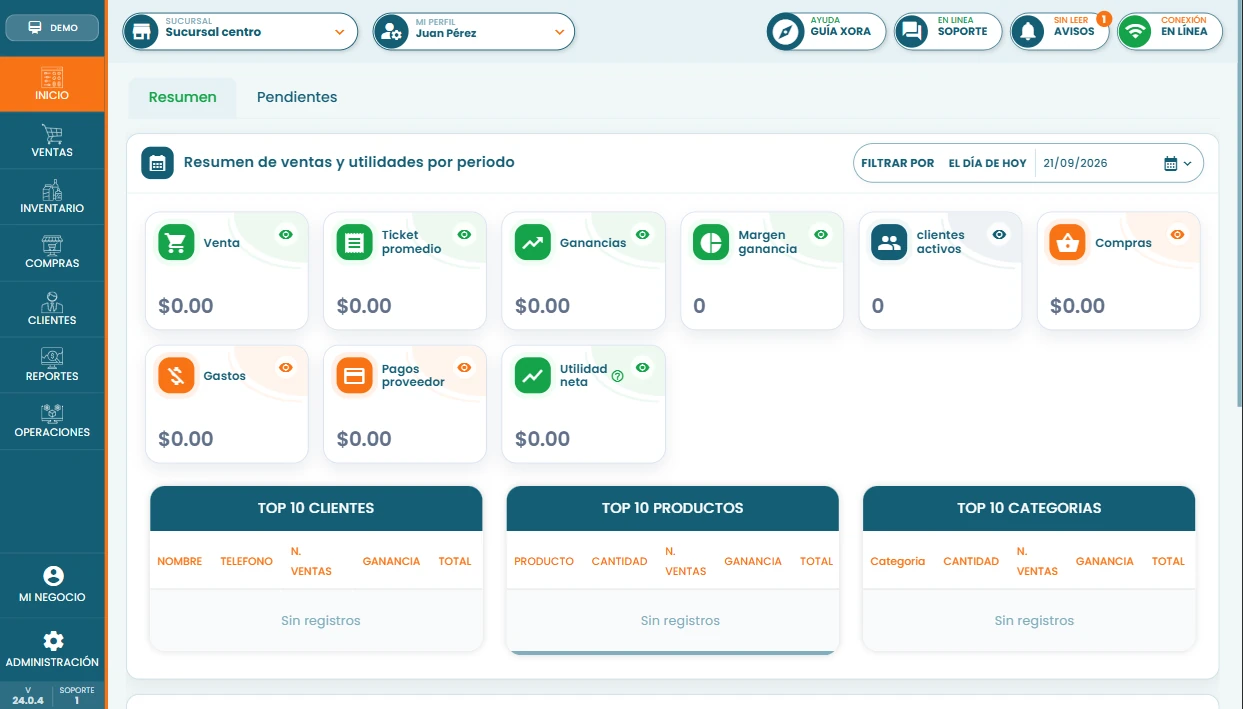
Task: Click the Top 10 Categorias header
Action: [x=1029, y=508]
